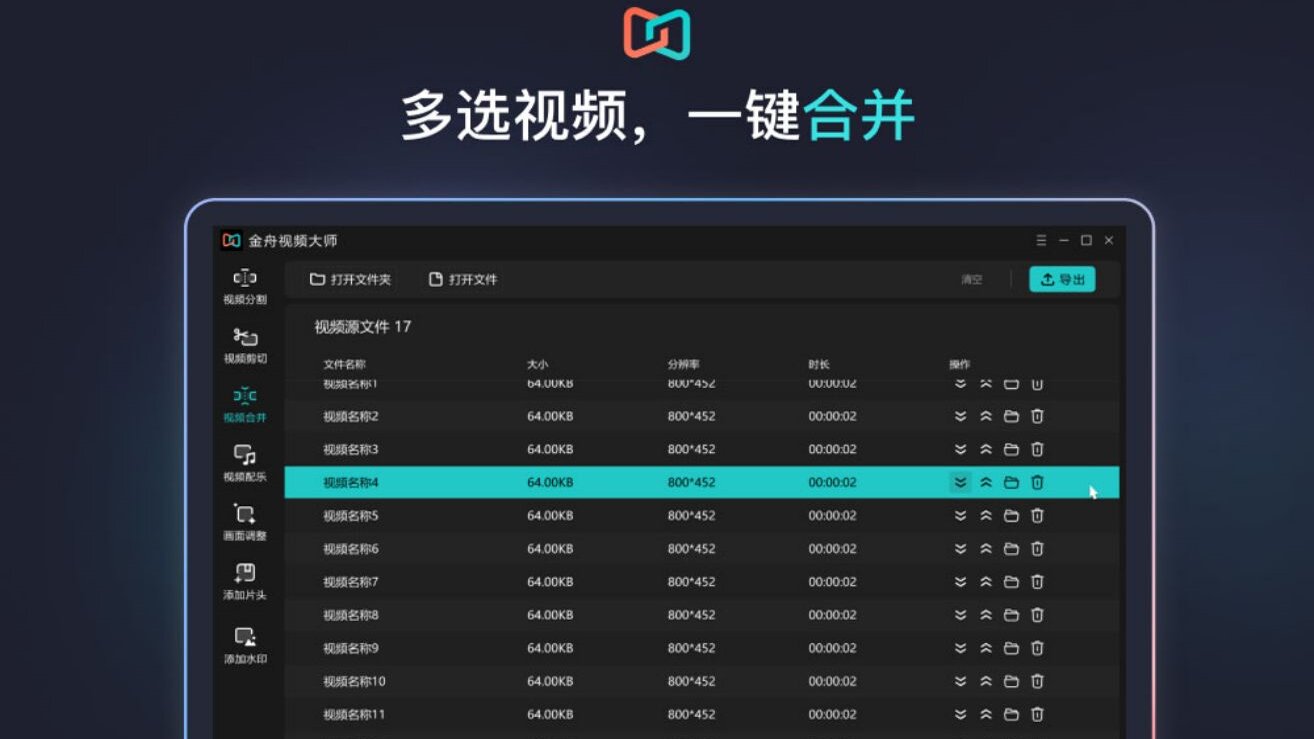1314x739 pixels.
Task: Delete 视频名称3 using its trash icon
Action: click(x=1037, y=449)
